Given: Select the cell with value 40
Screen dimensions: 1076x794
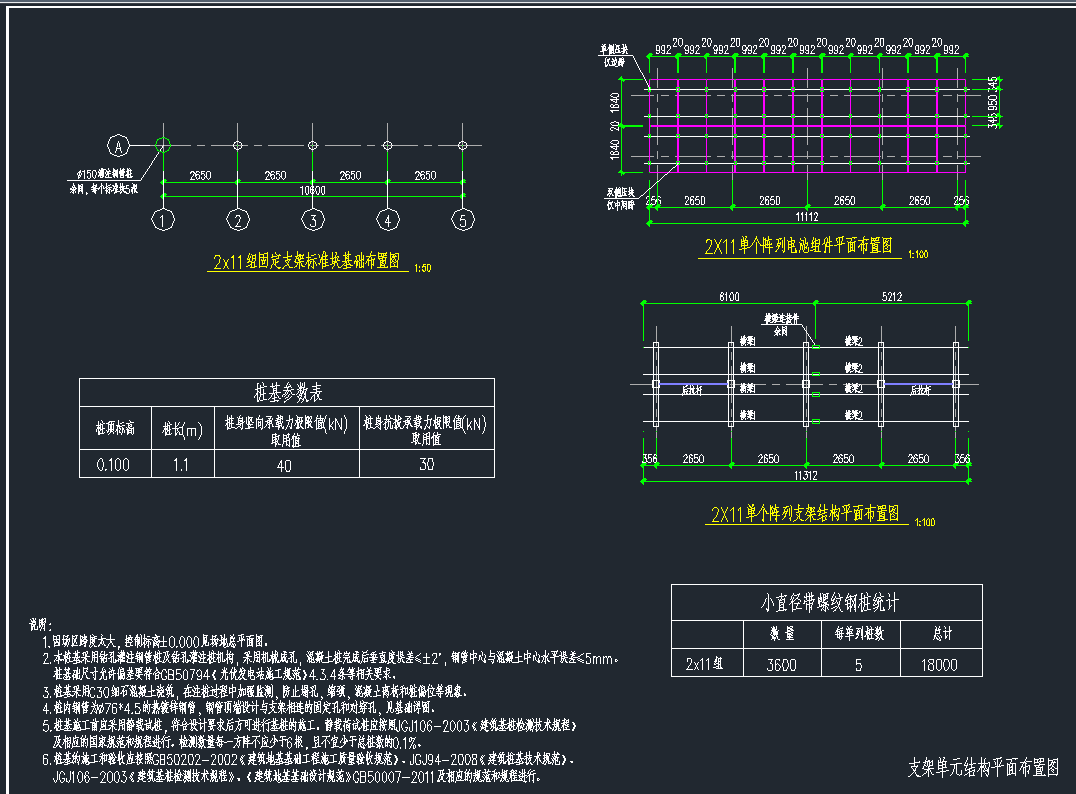Looking at the screenshot, I should (x=285, y=464).
